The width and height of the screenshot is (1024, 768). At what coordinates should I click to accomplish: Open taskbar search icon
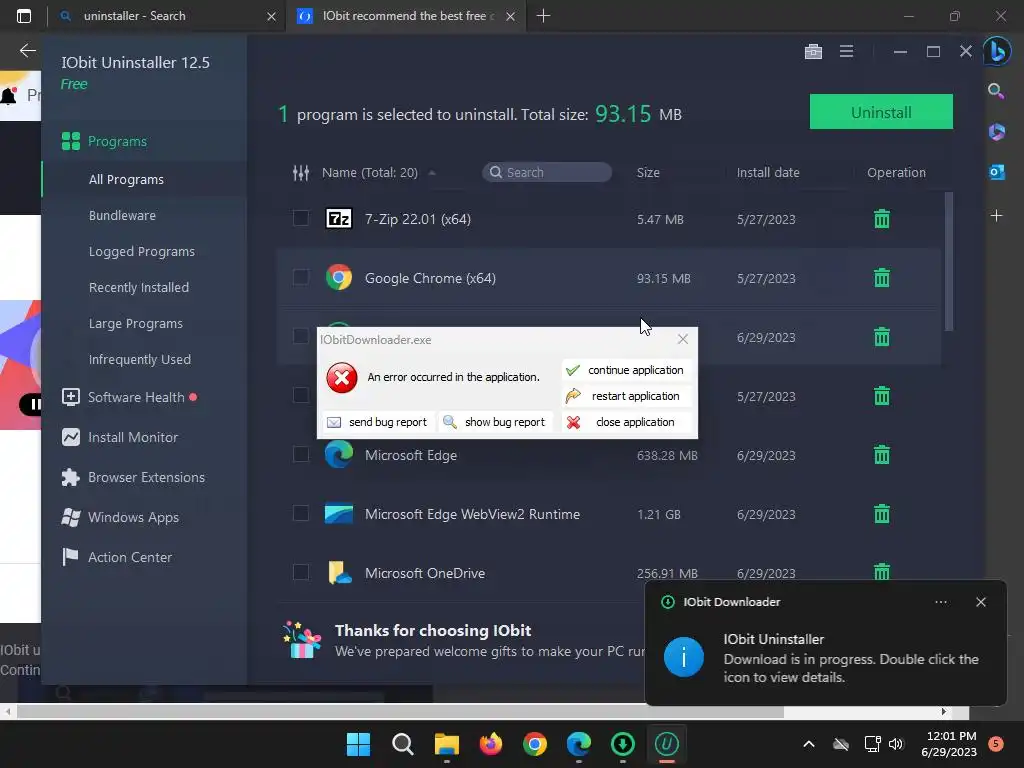pos(402,744)
